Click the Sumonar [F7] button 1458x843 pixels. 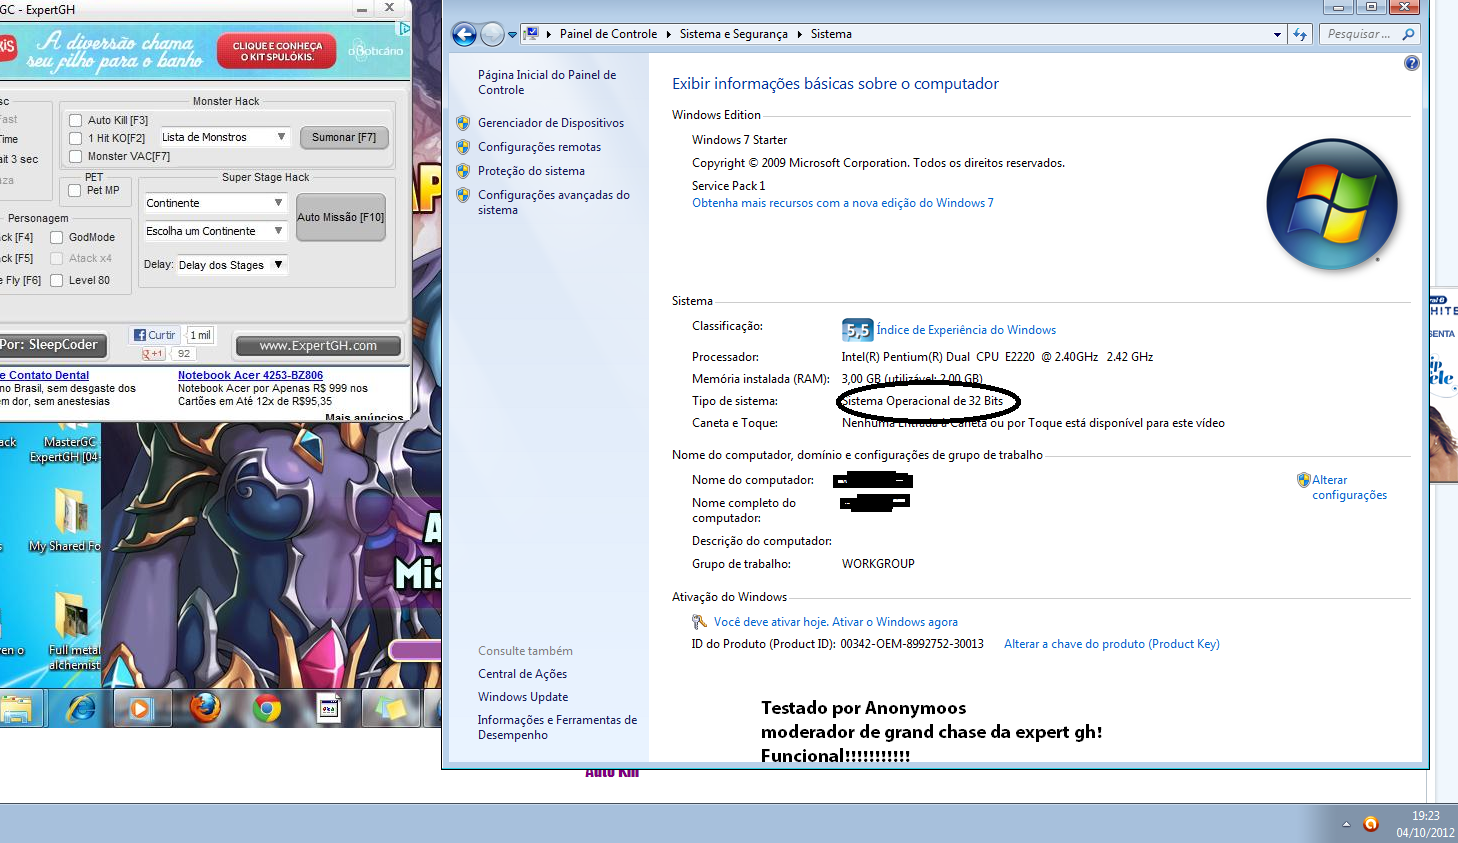[344, 137]
